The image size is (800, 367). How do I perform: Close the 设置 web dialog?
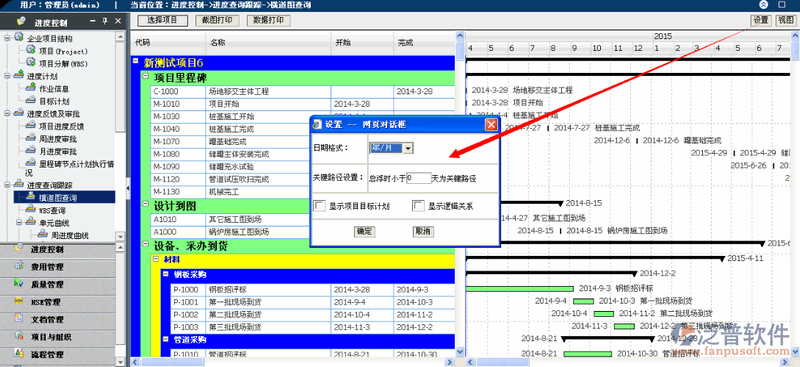[x=490, y=124]
